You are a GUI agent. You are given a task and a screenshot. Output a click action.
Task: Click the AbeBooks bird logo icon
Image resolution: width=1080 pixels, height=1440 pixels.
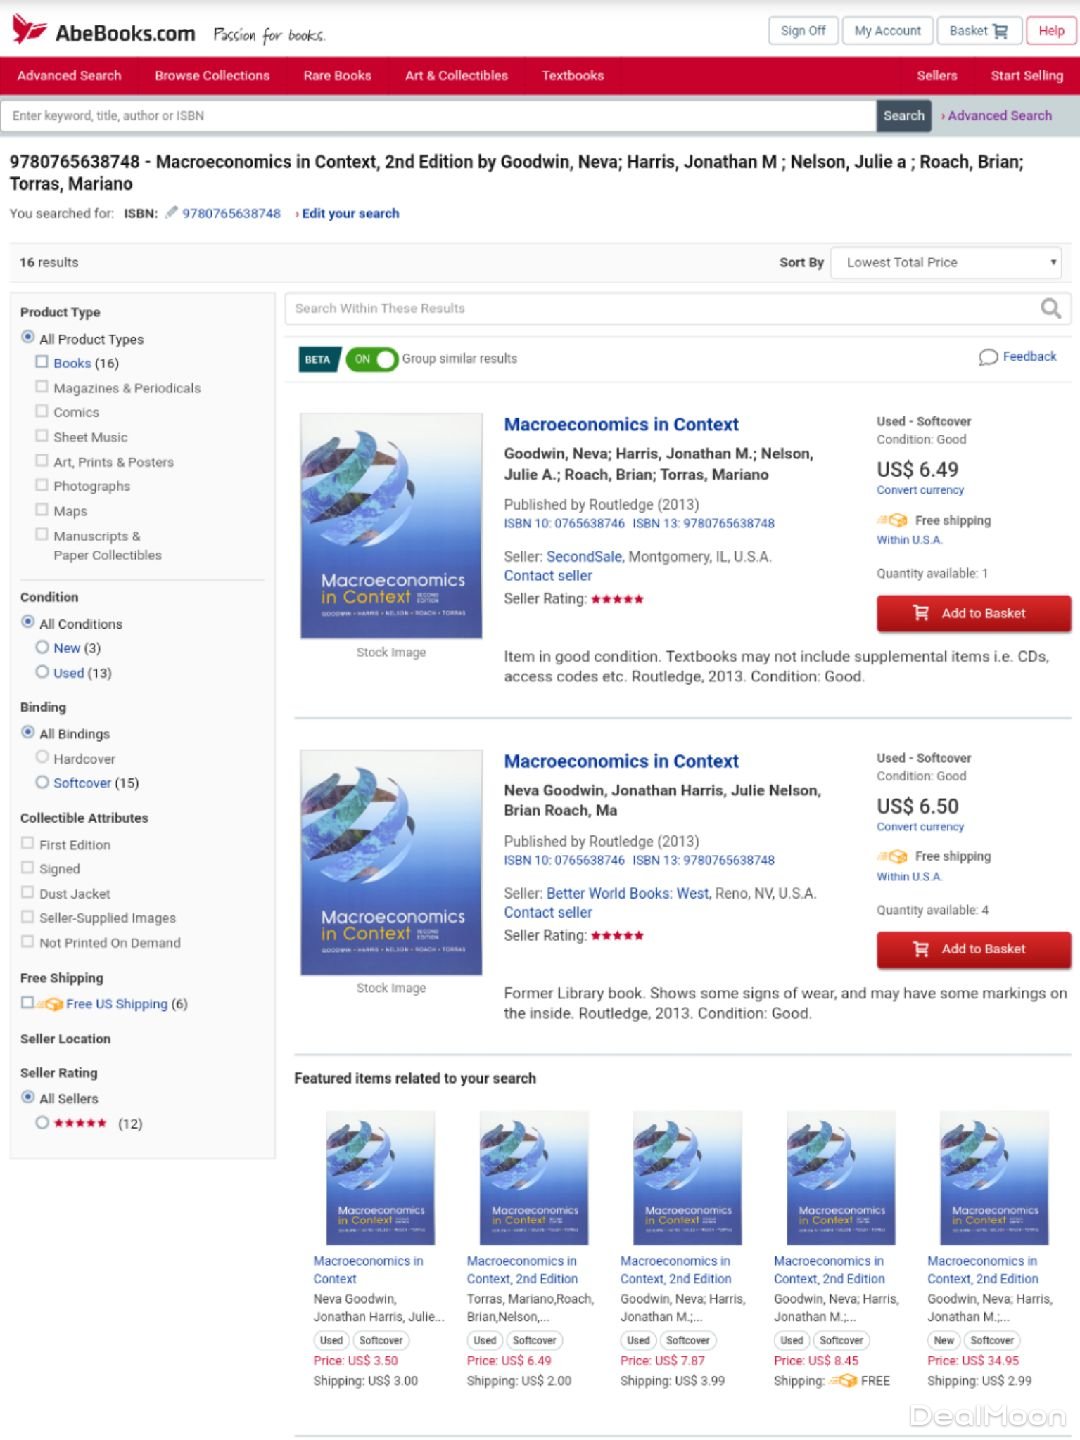pyautogui.click(x=28, y=30)
